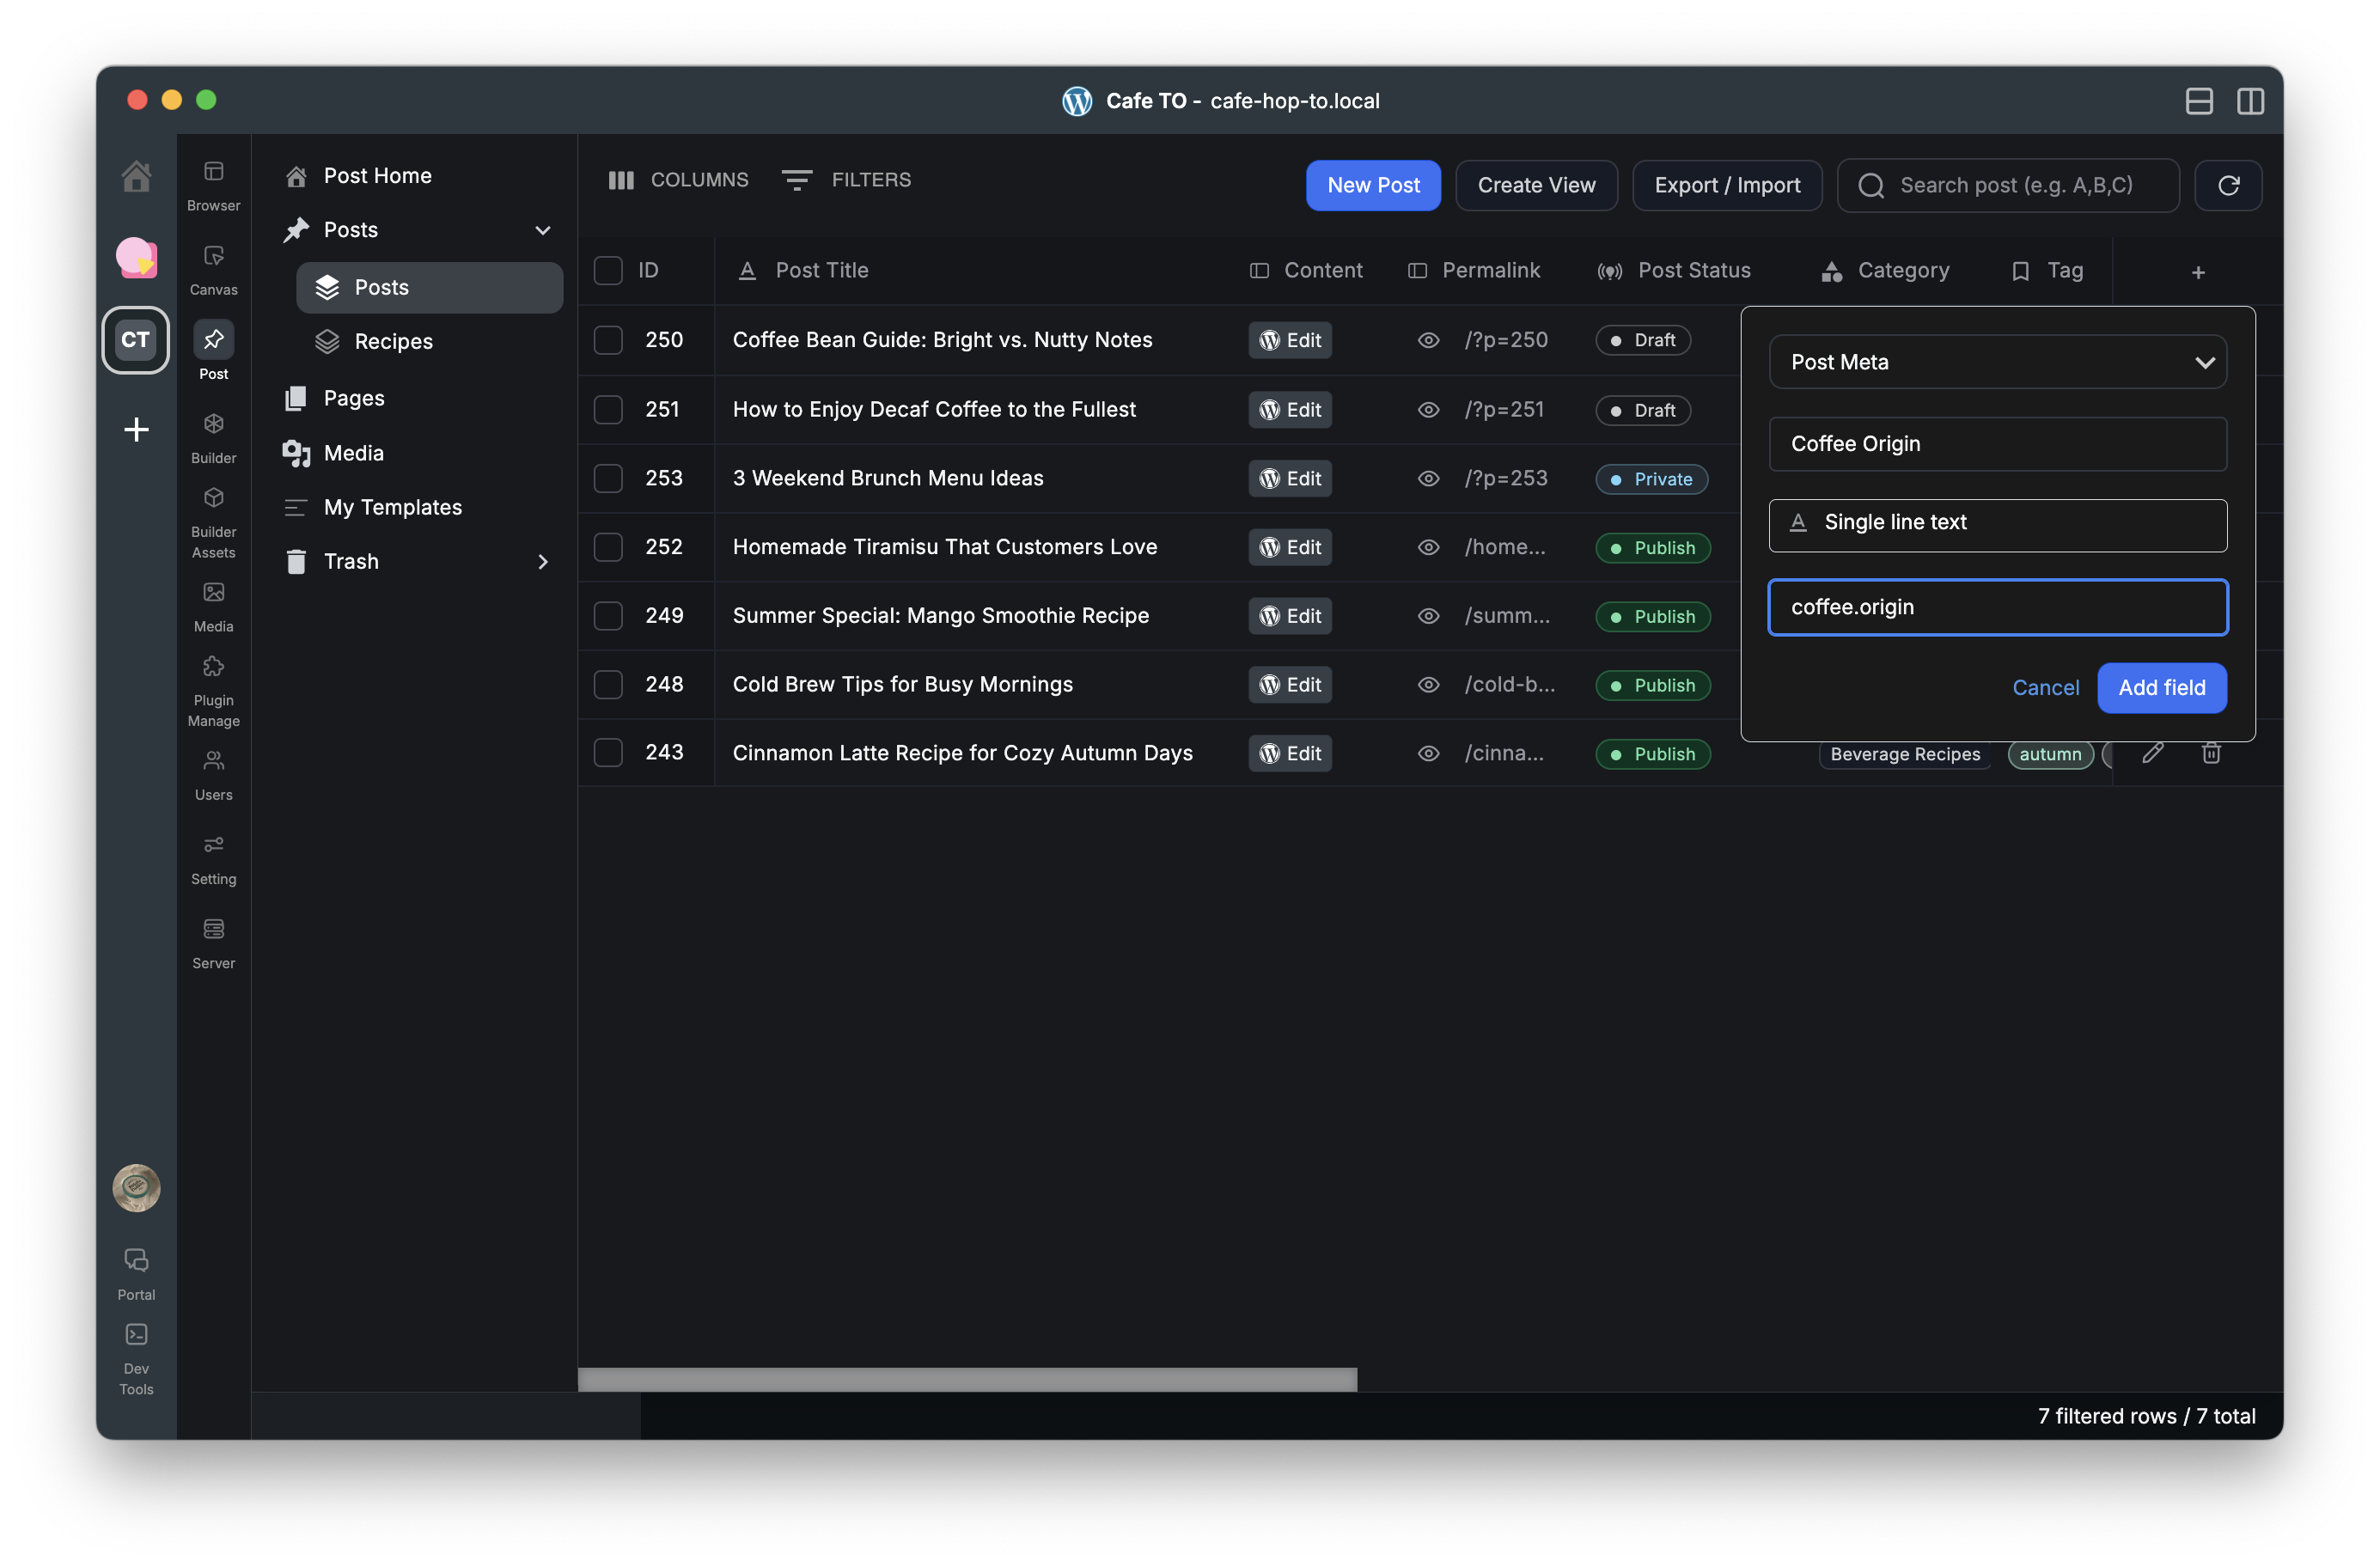
Task: Select the checkbox for post 249
Action: coord(608,616)
